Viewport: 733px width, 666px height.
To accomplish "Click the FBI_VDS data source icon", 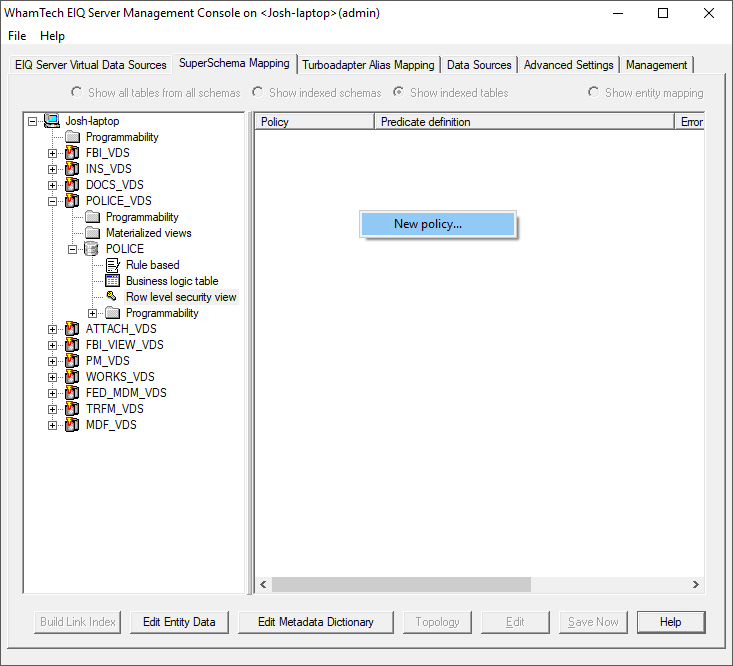I will coord(72,153).
